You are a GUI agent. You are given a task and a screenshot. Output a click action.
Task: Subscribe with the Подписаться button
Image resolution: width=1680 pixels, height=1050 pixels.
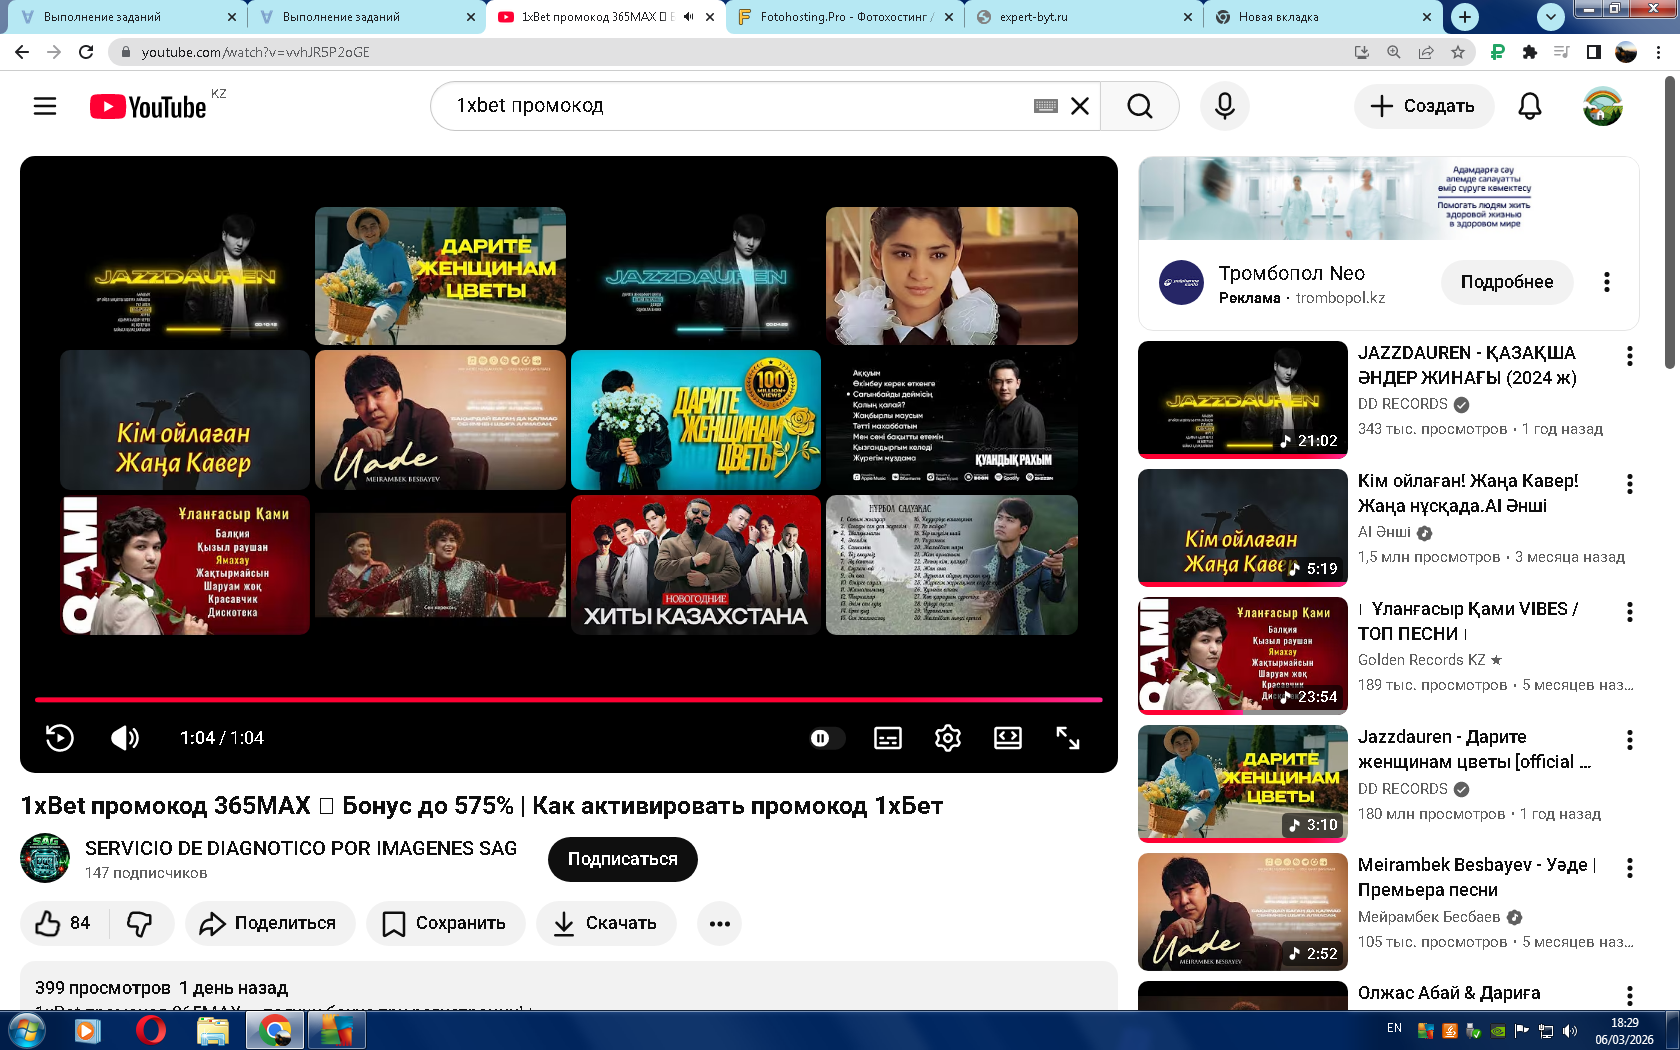tap(623, 859)
